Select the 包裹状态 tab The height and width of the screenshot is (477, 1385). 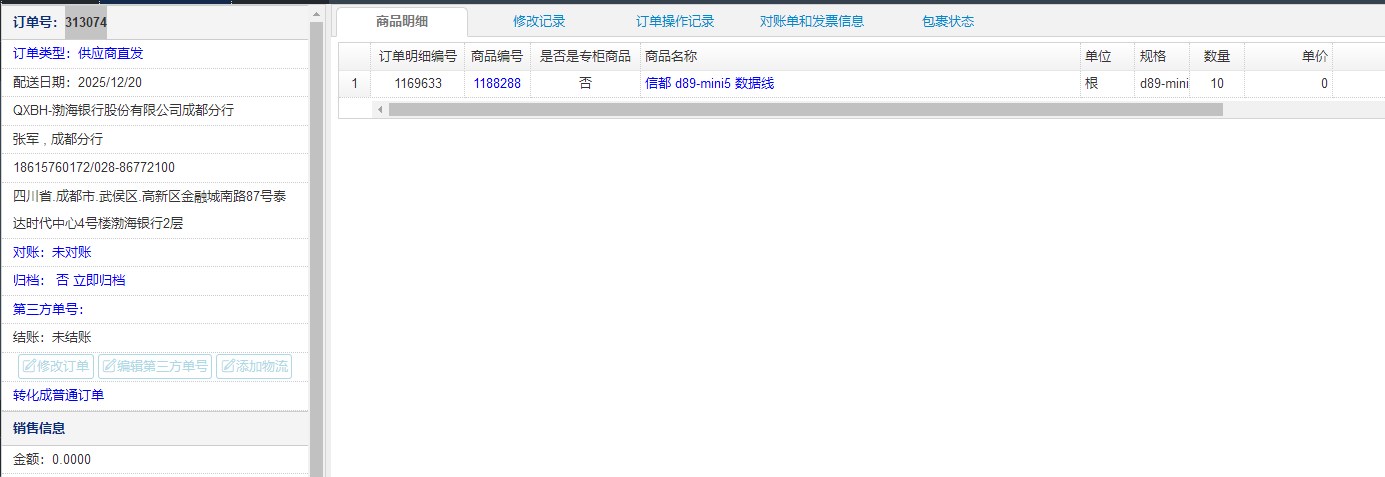pos(947,21)
